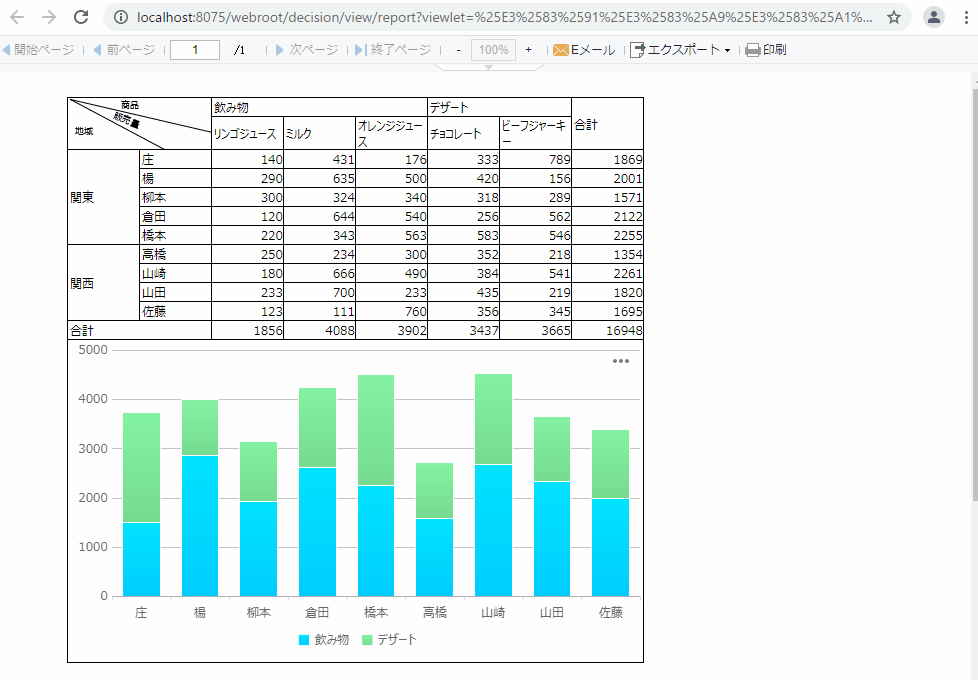The height and width of the screenshot is (680, 978).
Task: Click the green デザート bar for 橋本
Action: point(376,430)
